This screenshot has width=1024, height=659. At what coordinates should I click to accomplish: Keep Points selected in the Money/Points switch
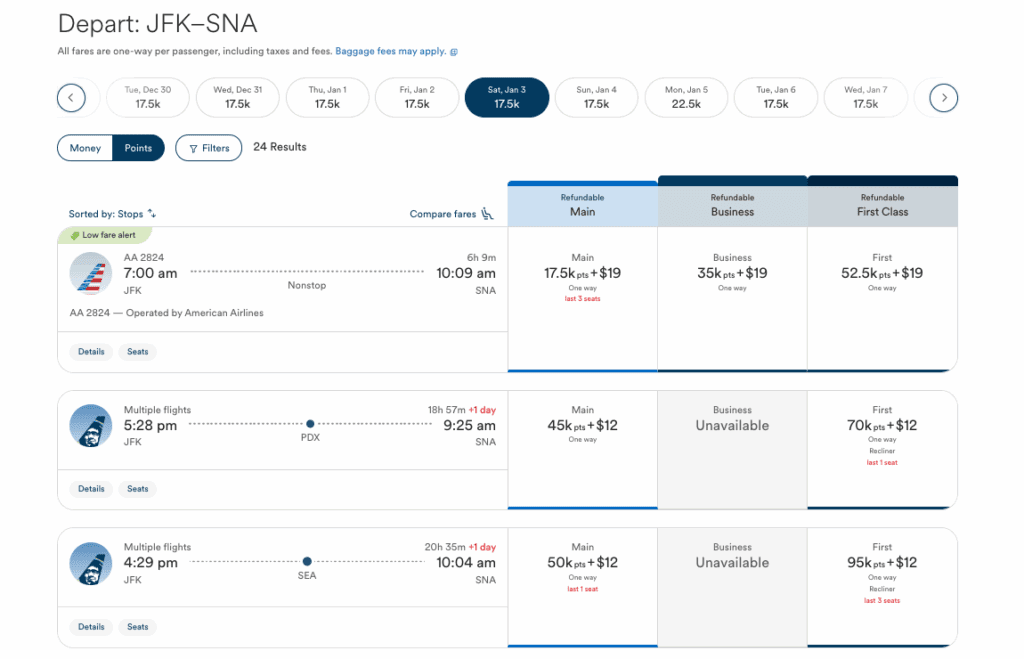click(138, 147)
